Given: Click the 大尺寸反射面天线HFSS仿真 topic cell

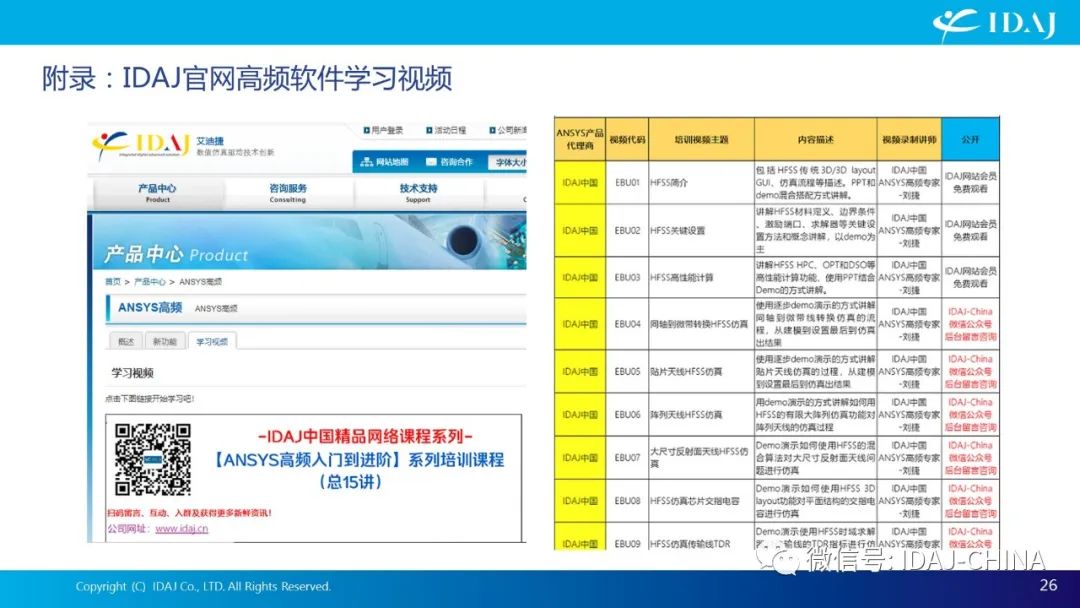Looking at the screenshot, I should point(701,457).
